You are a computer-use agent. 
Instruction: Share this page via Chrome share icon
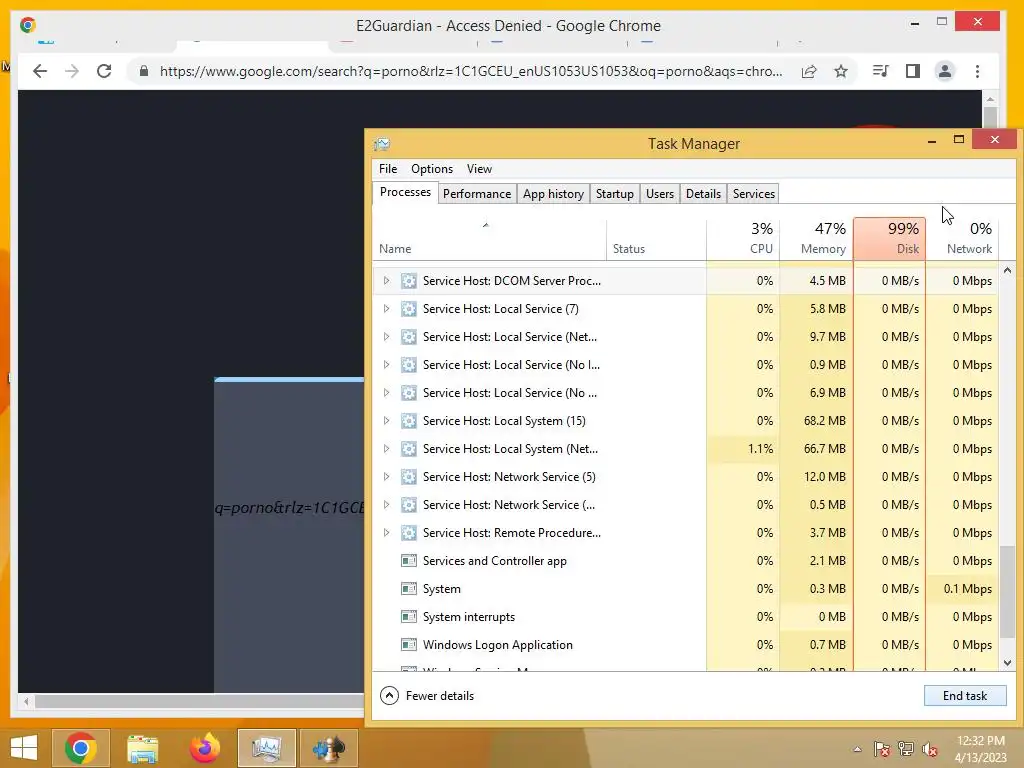(809, 71)
